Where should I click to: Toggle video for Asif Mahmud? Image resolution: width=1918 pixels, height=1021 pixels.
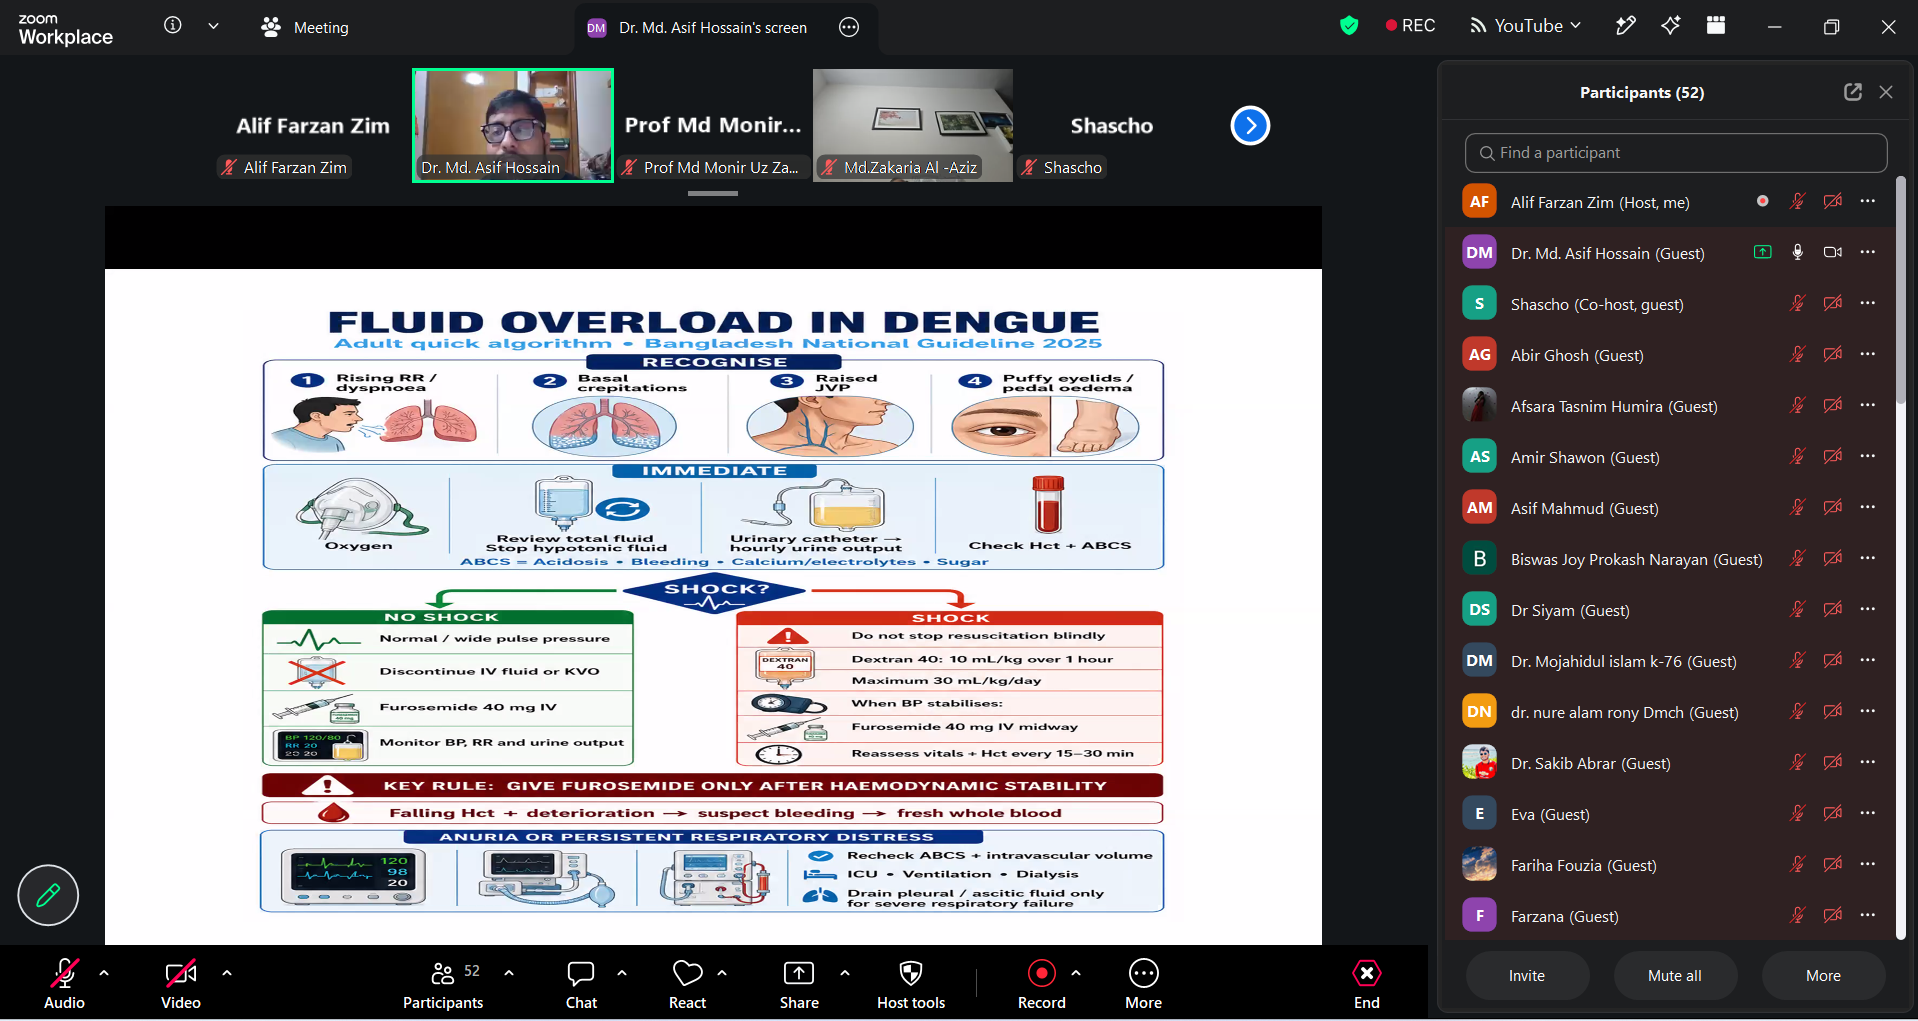1832,507
